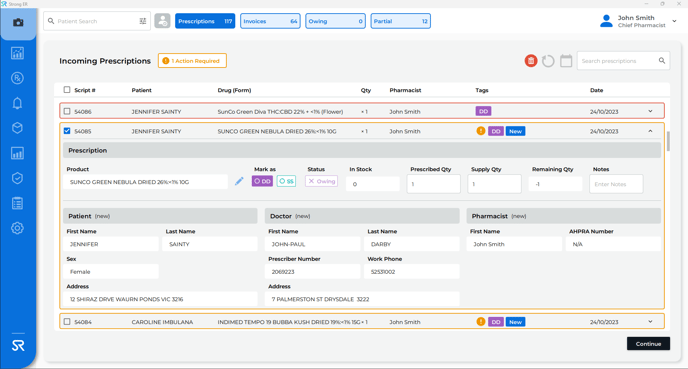The image size is (688, 369).
Task: Click CAROLINE IMBULANA patient name
Action: (x=162, y=322)
